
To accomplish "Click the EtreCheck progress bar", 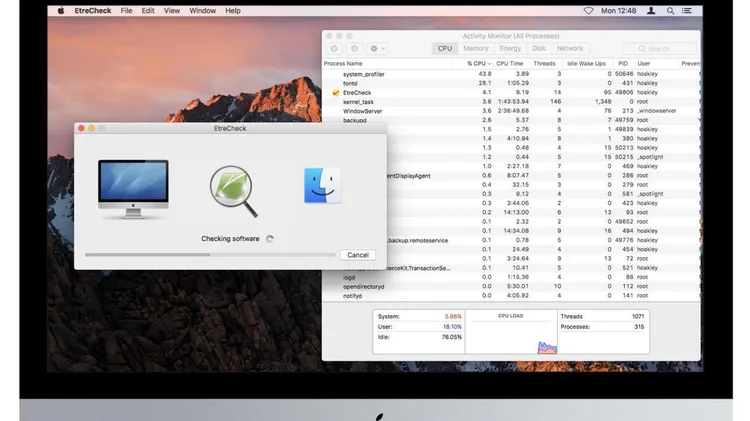I will click(x=210, y=255).
